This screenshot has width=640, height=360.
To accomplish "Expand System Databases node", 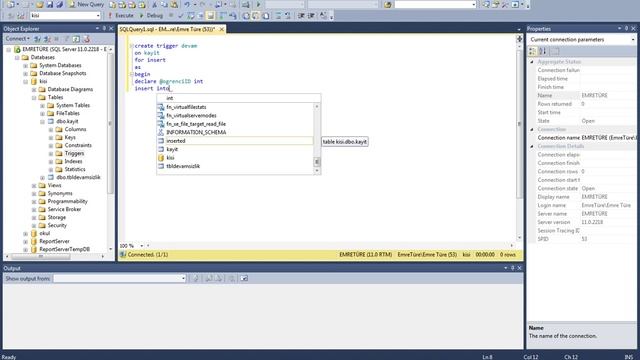I will coord(25,65).
